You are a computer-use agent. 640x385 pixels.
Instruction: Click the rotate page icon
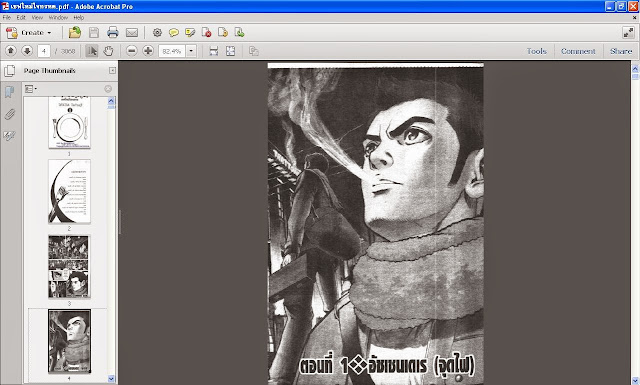coord(223,33)
